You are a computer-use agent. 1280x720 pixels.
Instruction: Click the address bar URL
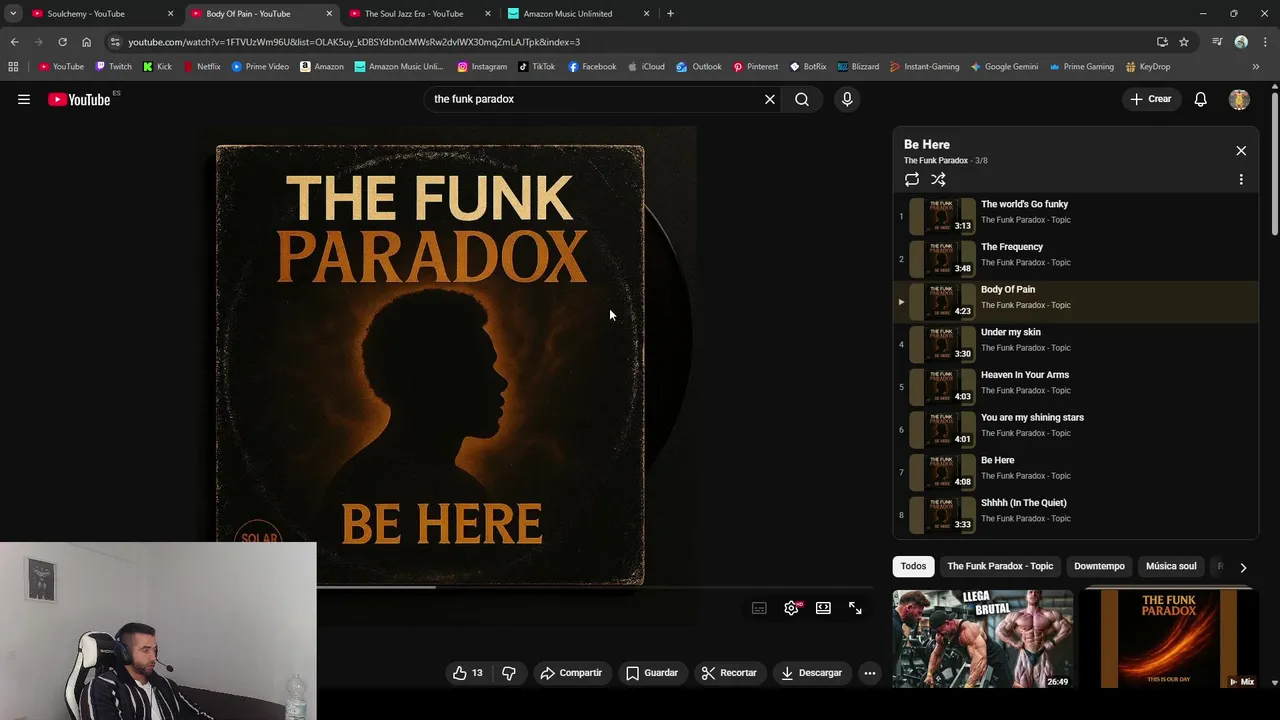[354, 42]
